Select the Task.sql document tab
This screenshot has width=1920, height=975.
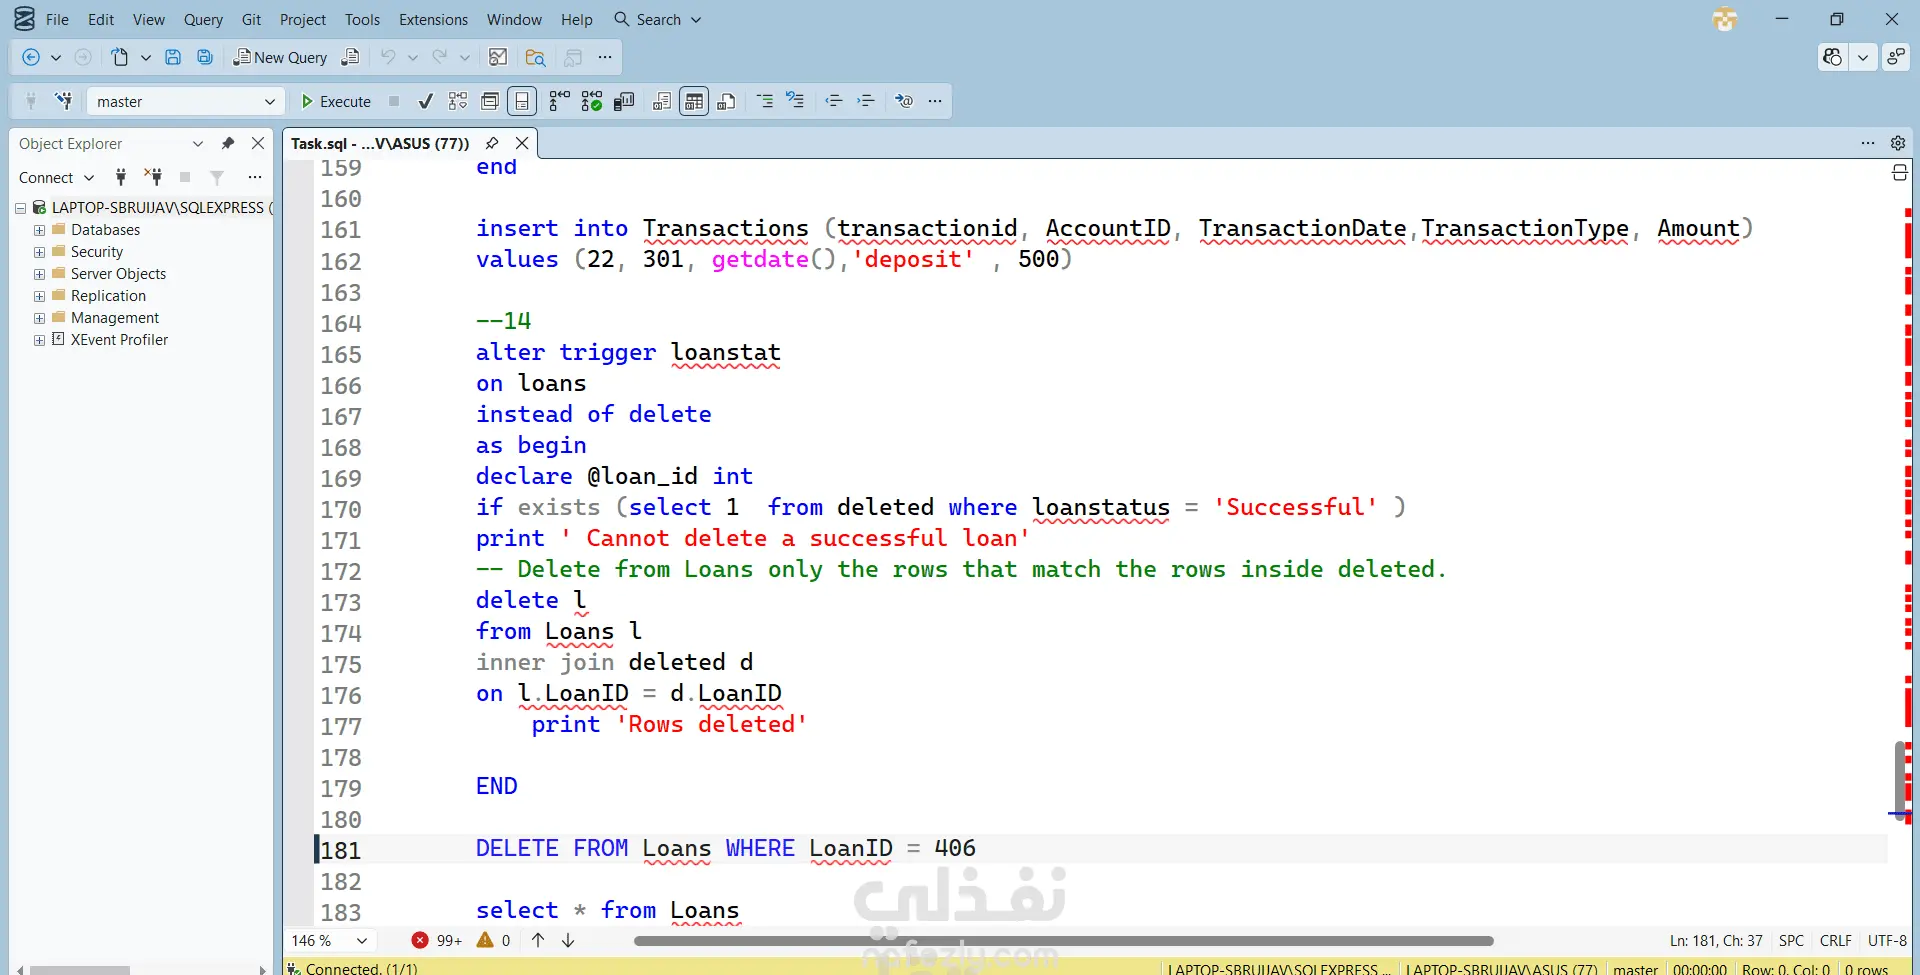(x=380, y=143)
